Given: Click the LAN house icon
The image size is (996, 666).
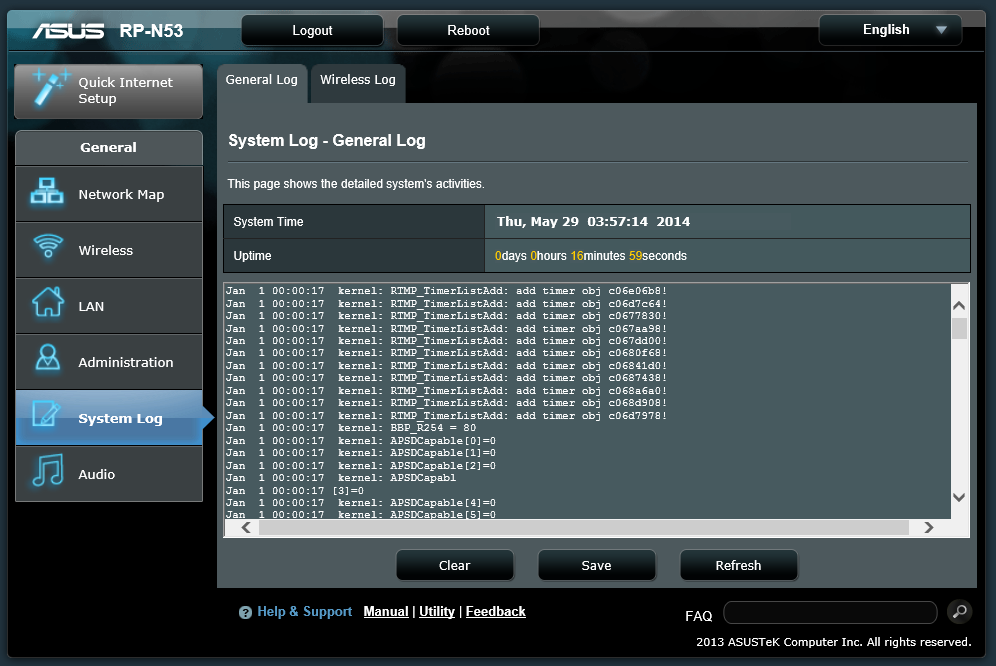Looking at the screenshot, I should tap(48, 302).
